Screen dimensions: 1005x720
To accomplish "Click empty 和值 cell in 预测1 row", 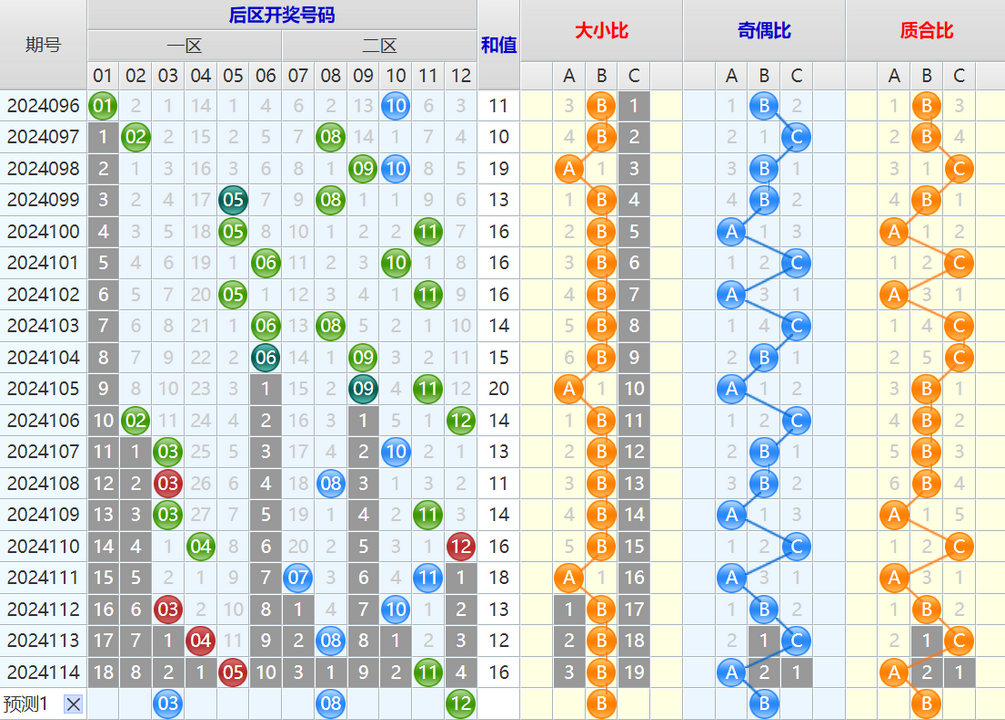I will [x=499, y=704].
